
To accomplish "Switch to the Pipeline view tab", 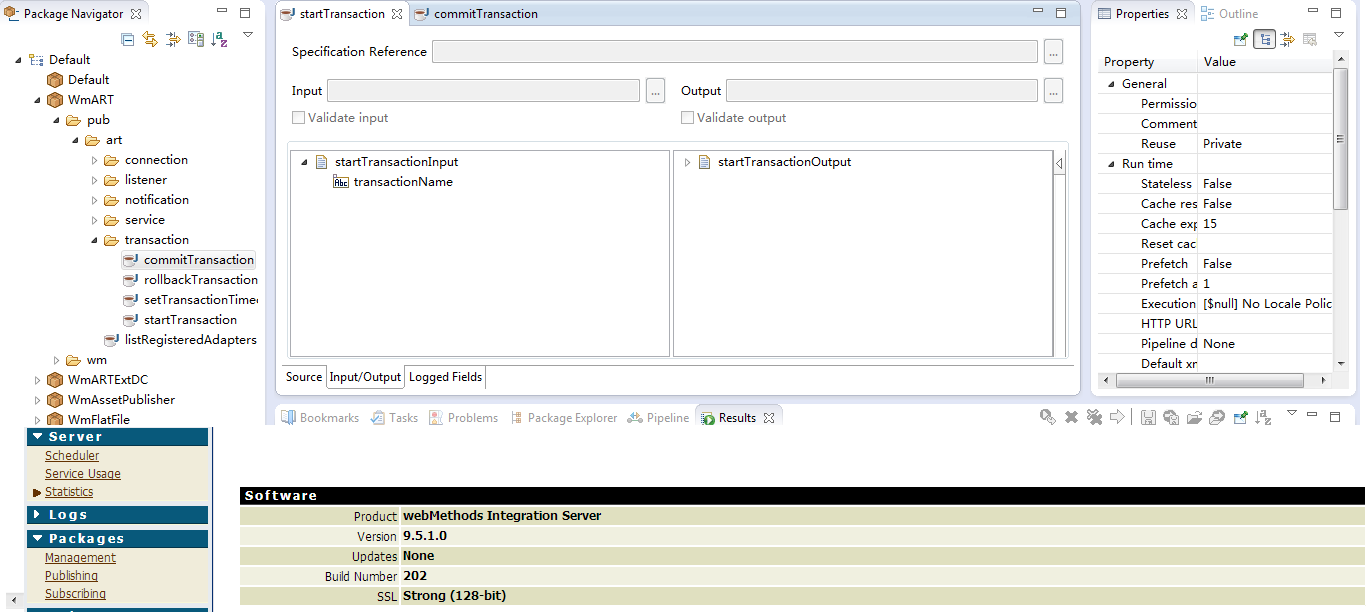I will pyautogui.click(x=657, y=418).
